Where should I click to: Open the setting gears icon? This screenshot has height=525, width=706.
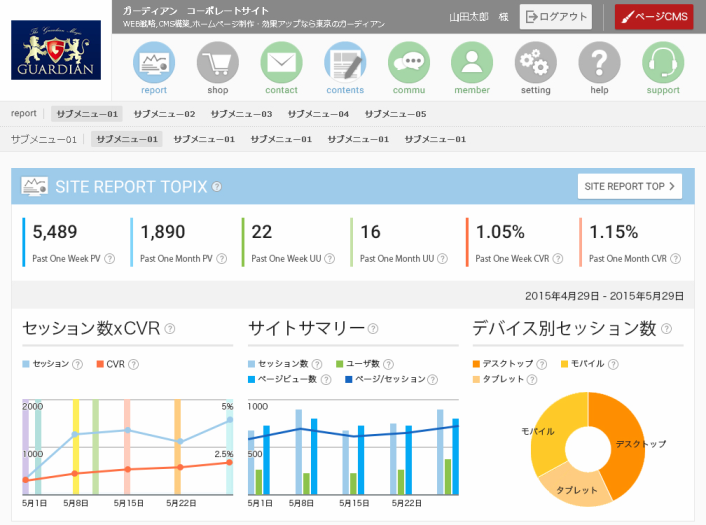coord(536,63)
